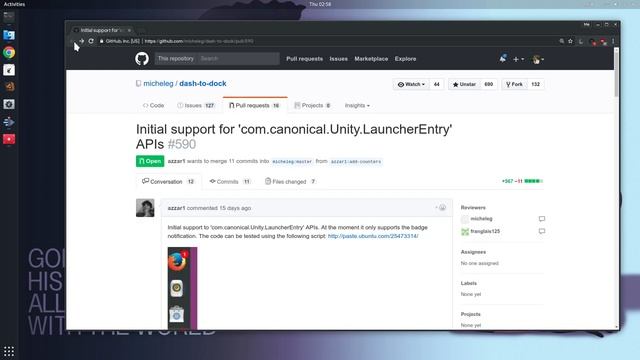This screenshot has height=360, width=640.
Task: Click the browser address bar URL
Action: coord(199,41)
